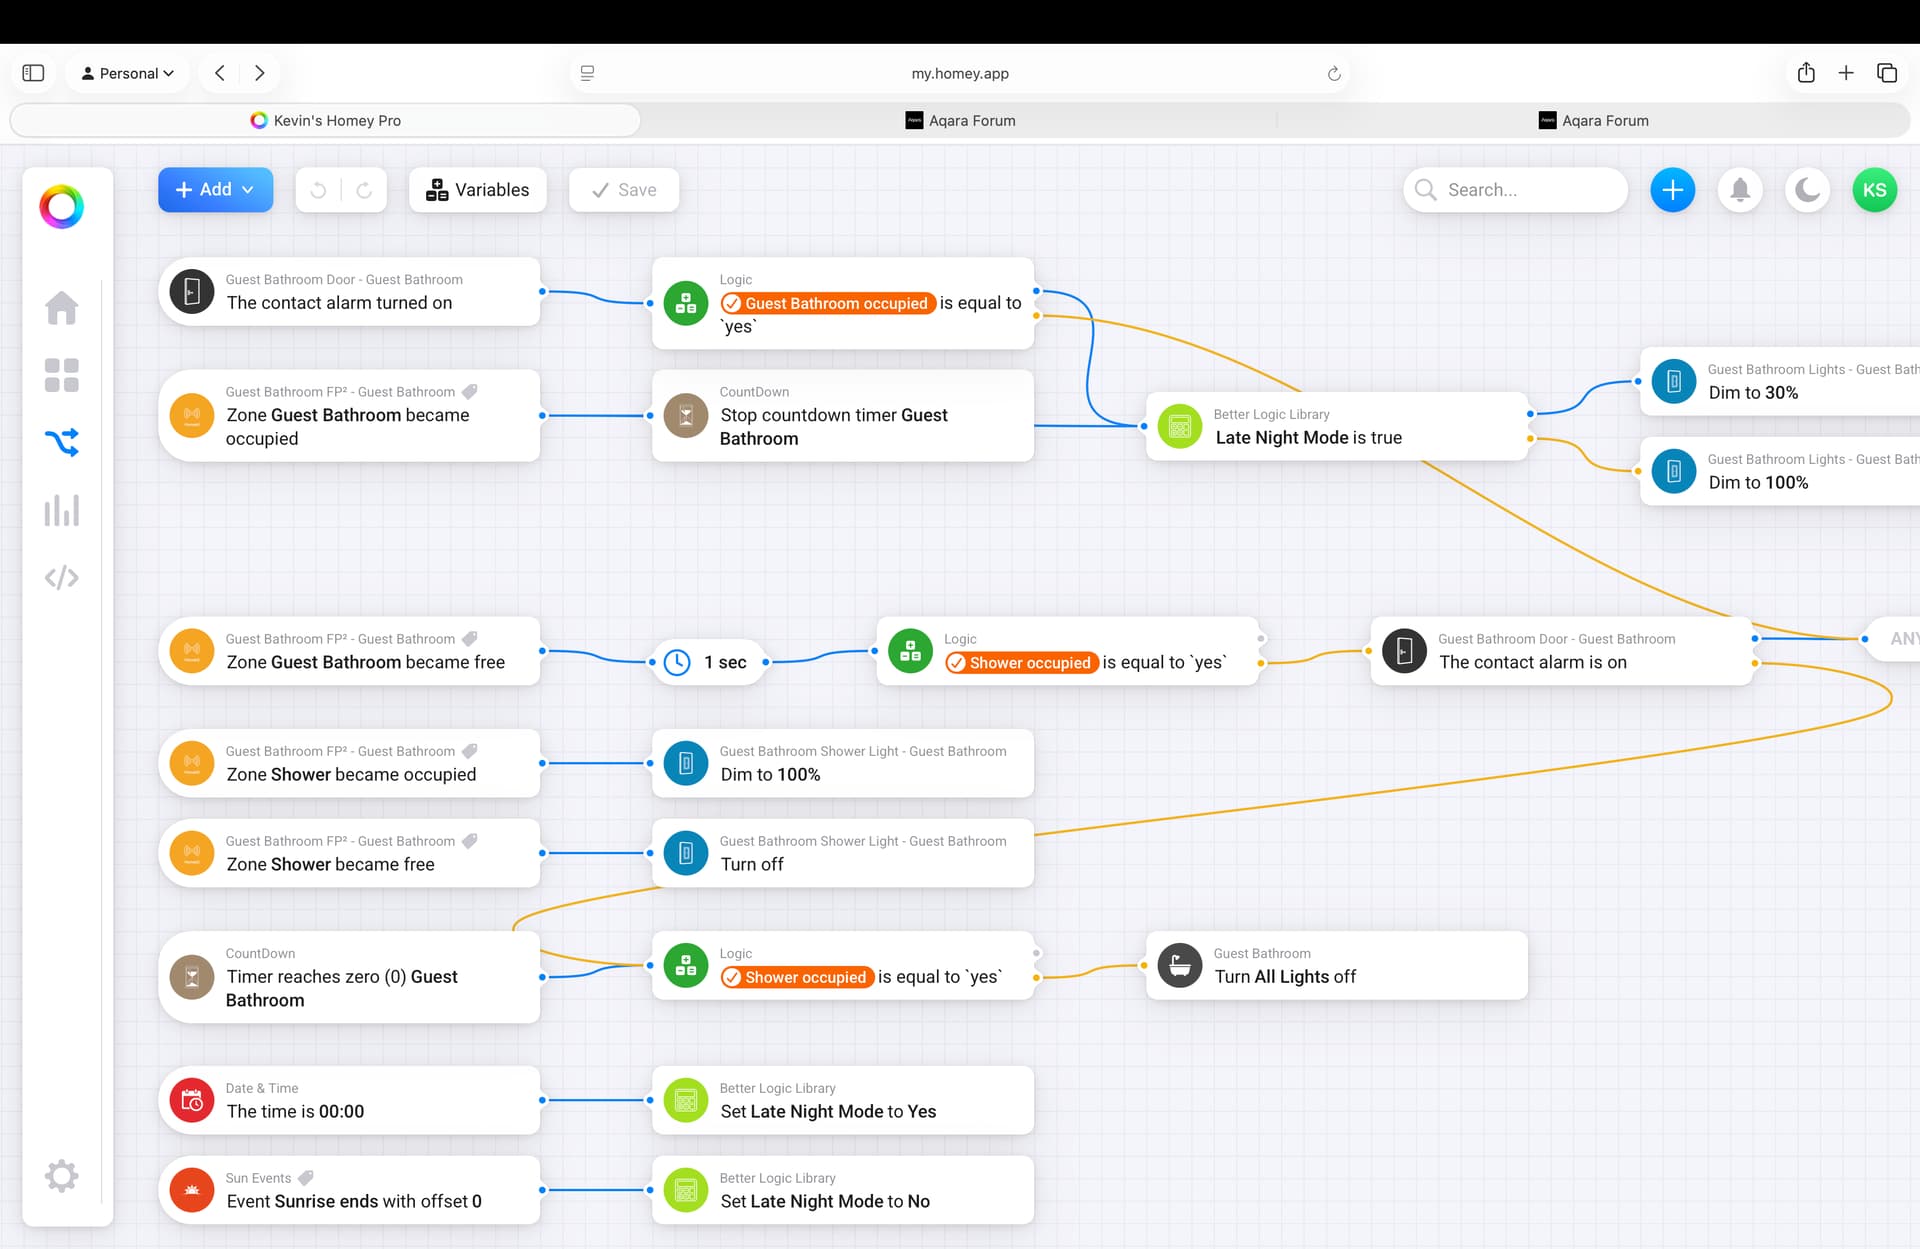The height and width of the screenshot is (1249, 1920).
Task: Click the notifications bell icon
Action: coord(1740,190)
